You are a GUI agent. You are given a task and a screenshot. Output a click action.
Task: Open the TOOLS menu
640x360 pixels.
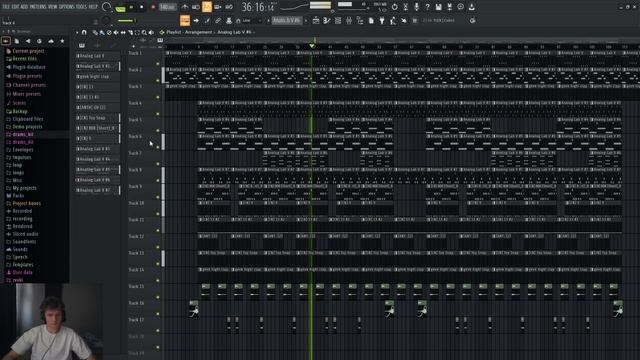tap(82, 7)
